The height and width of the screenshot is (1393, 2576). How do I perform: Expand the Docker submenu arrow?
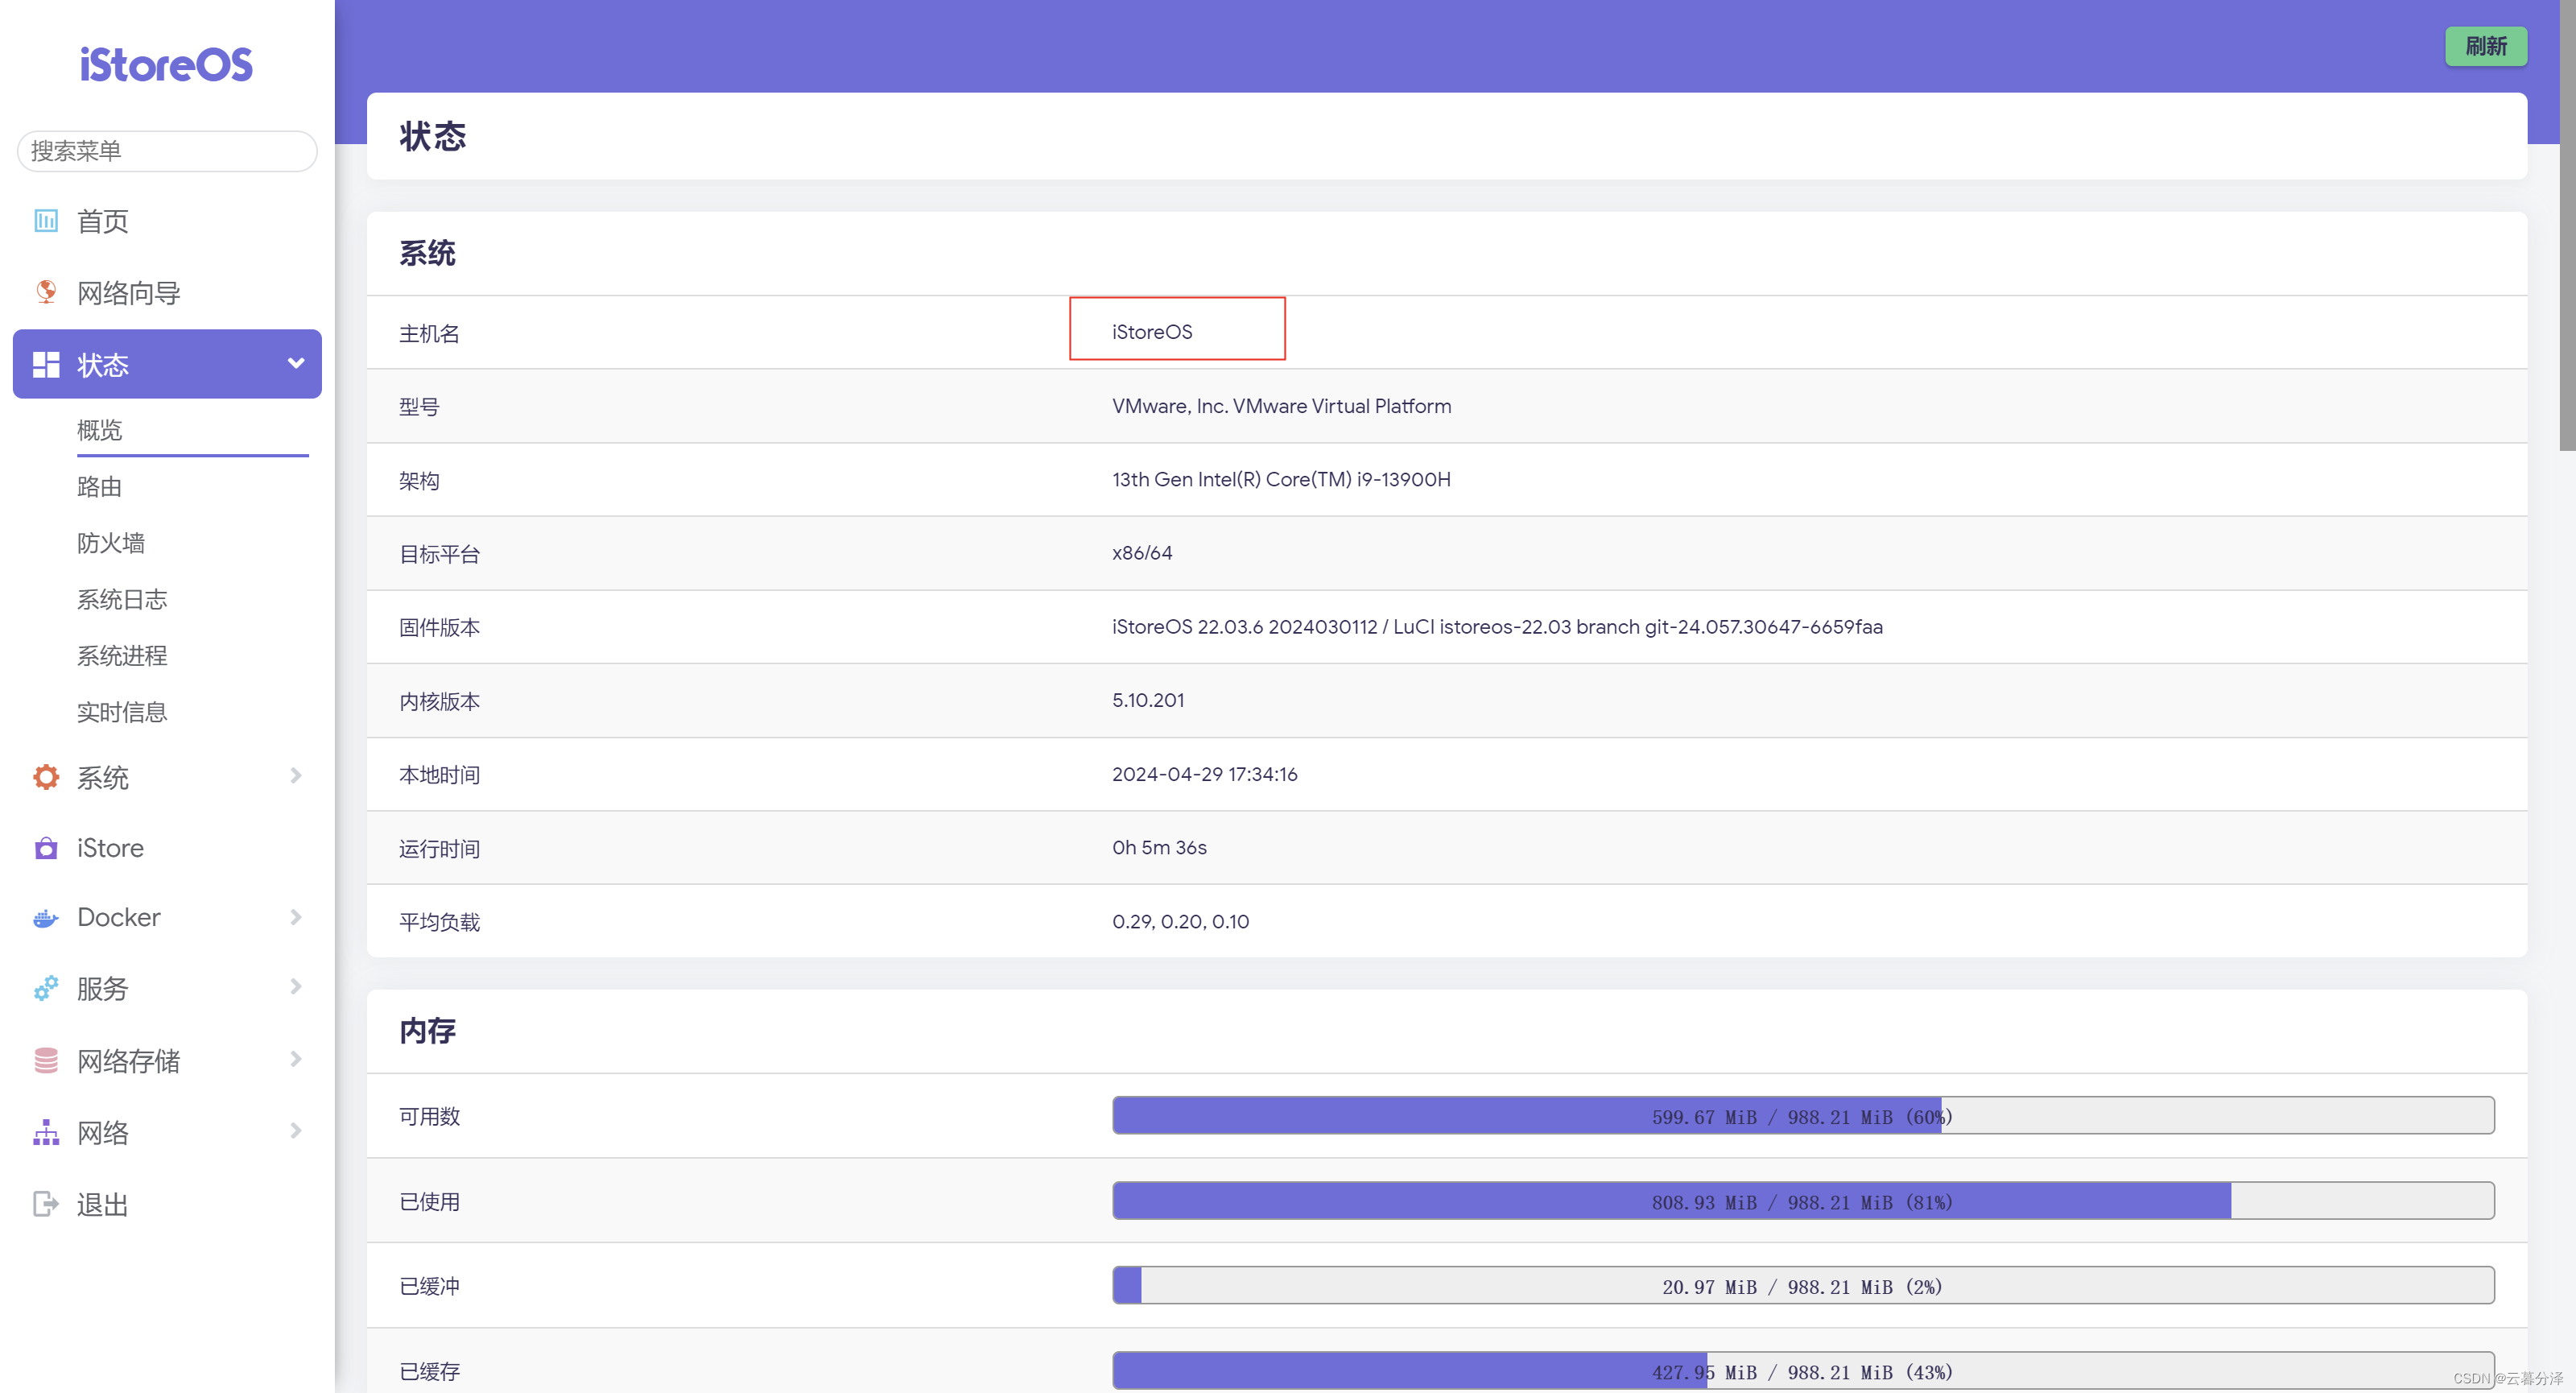point(296,917)
